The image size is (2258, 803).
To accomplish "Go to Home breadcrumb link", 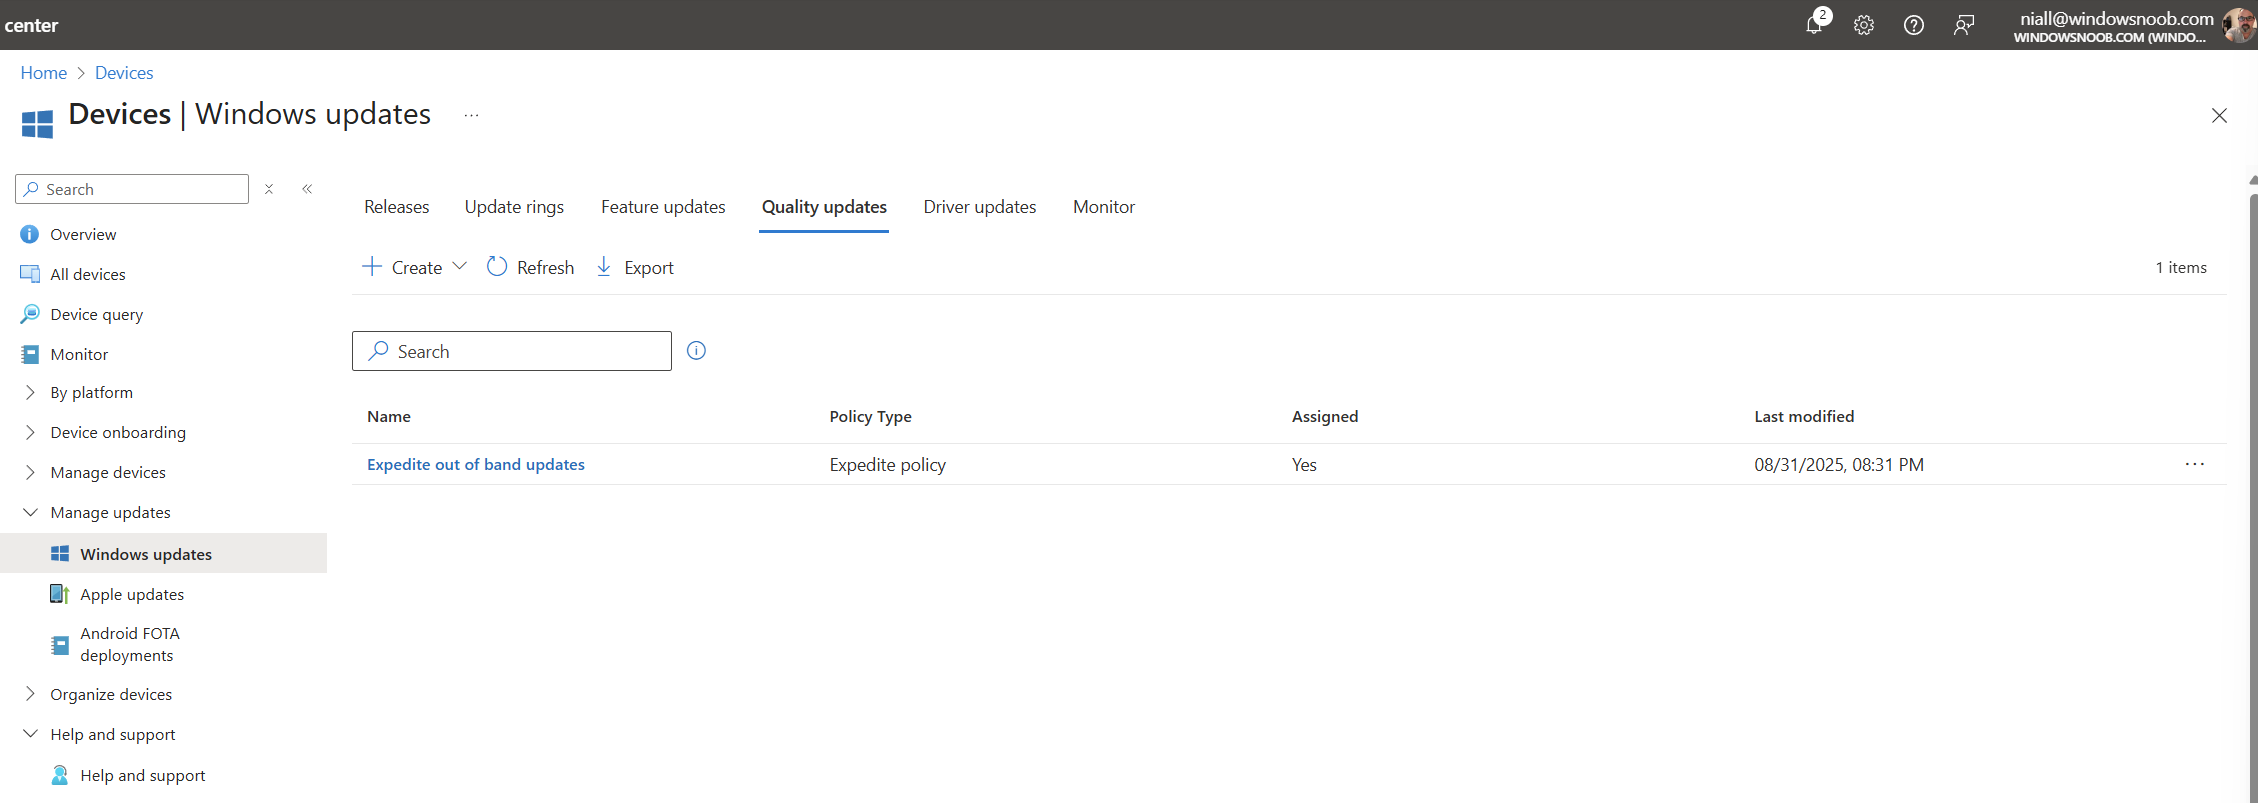I will click(44, 73).
